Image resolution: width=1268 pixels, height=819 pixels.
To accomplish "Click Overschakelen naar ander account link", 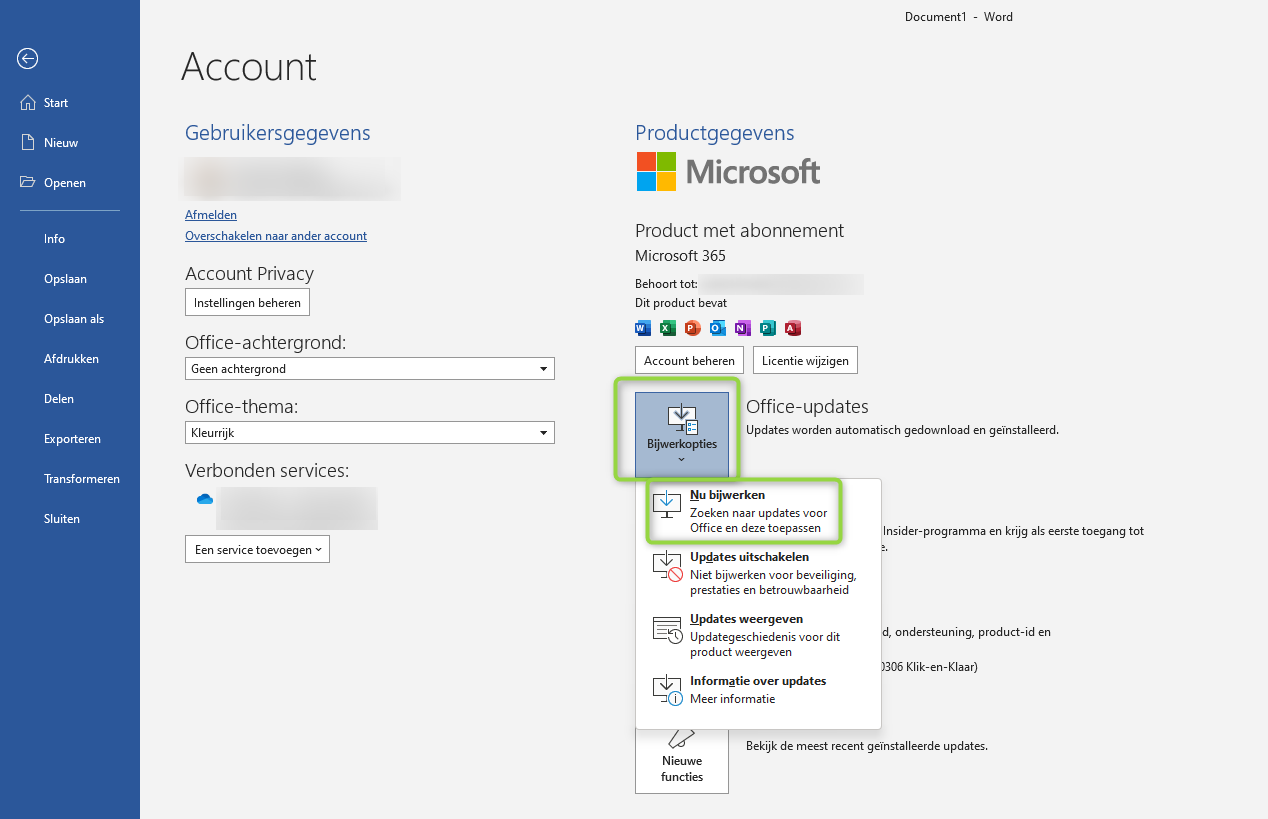I will (x=276, y=236).
